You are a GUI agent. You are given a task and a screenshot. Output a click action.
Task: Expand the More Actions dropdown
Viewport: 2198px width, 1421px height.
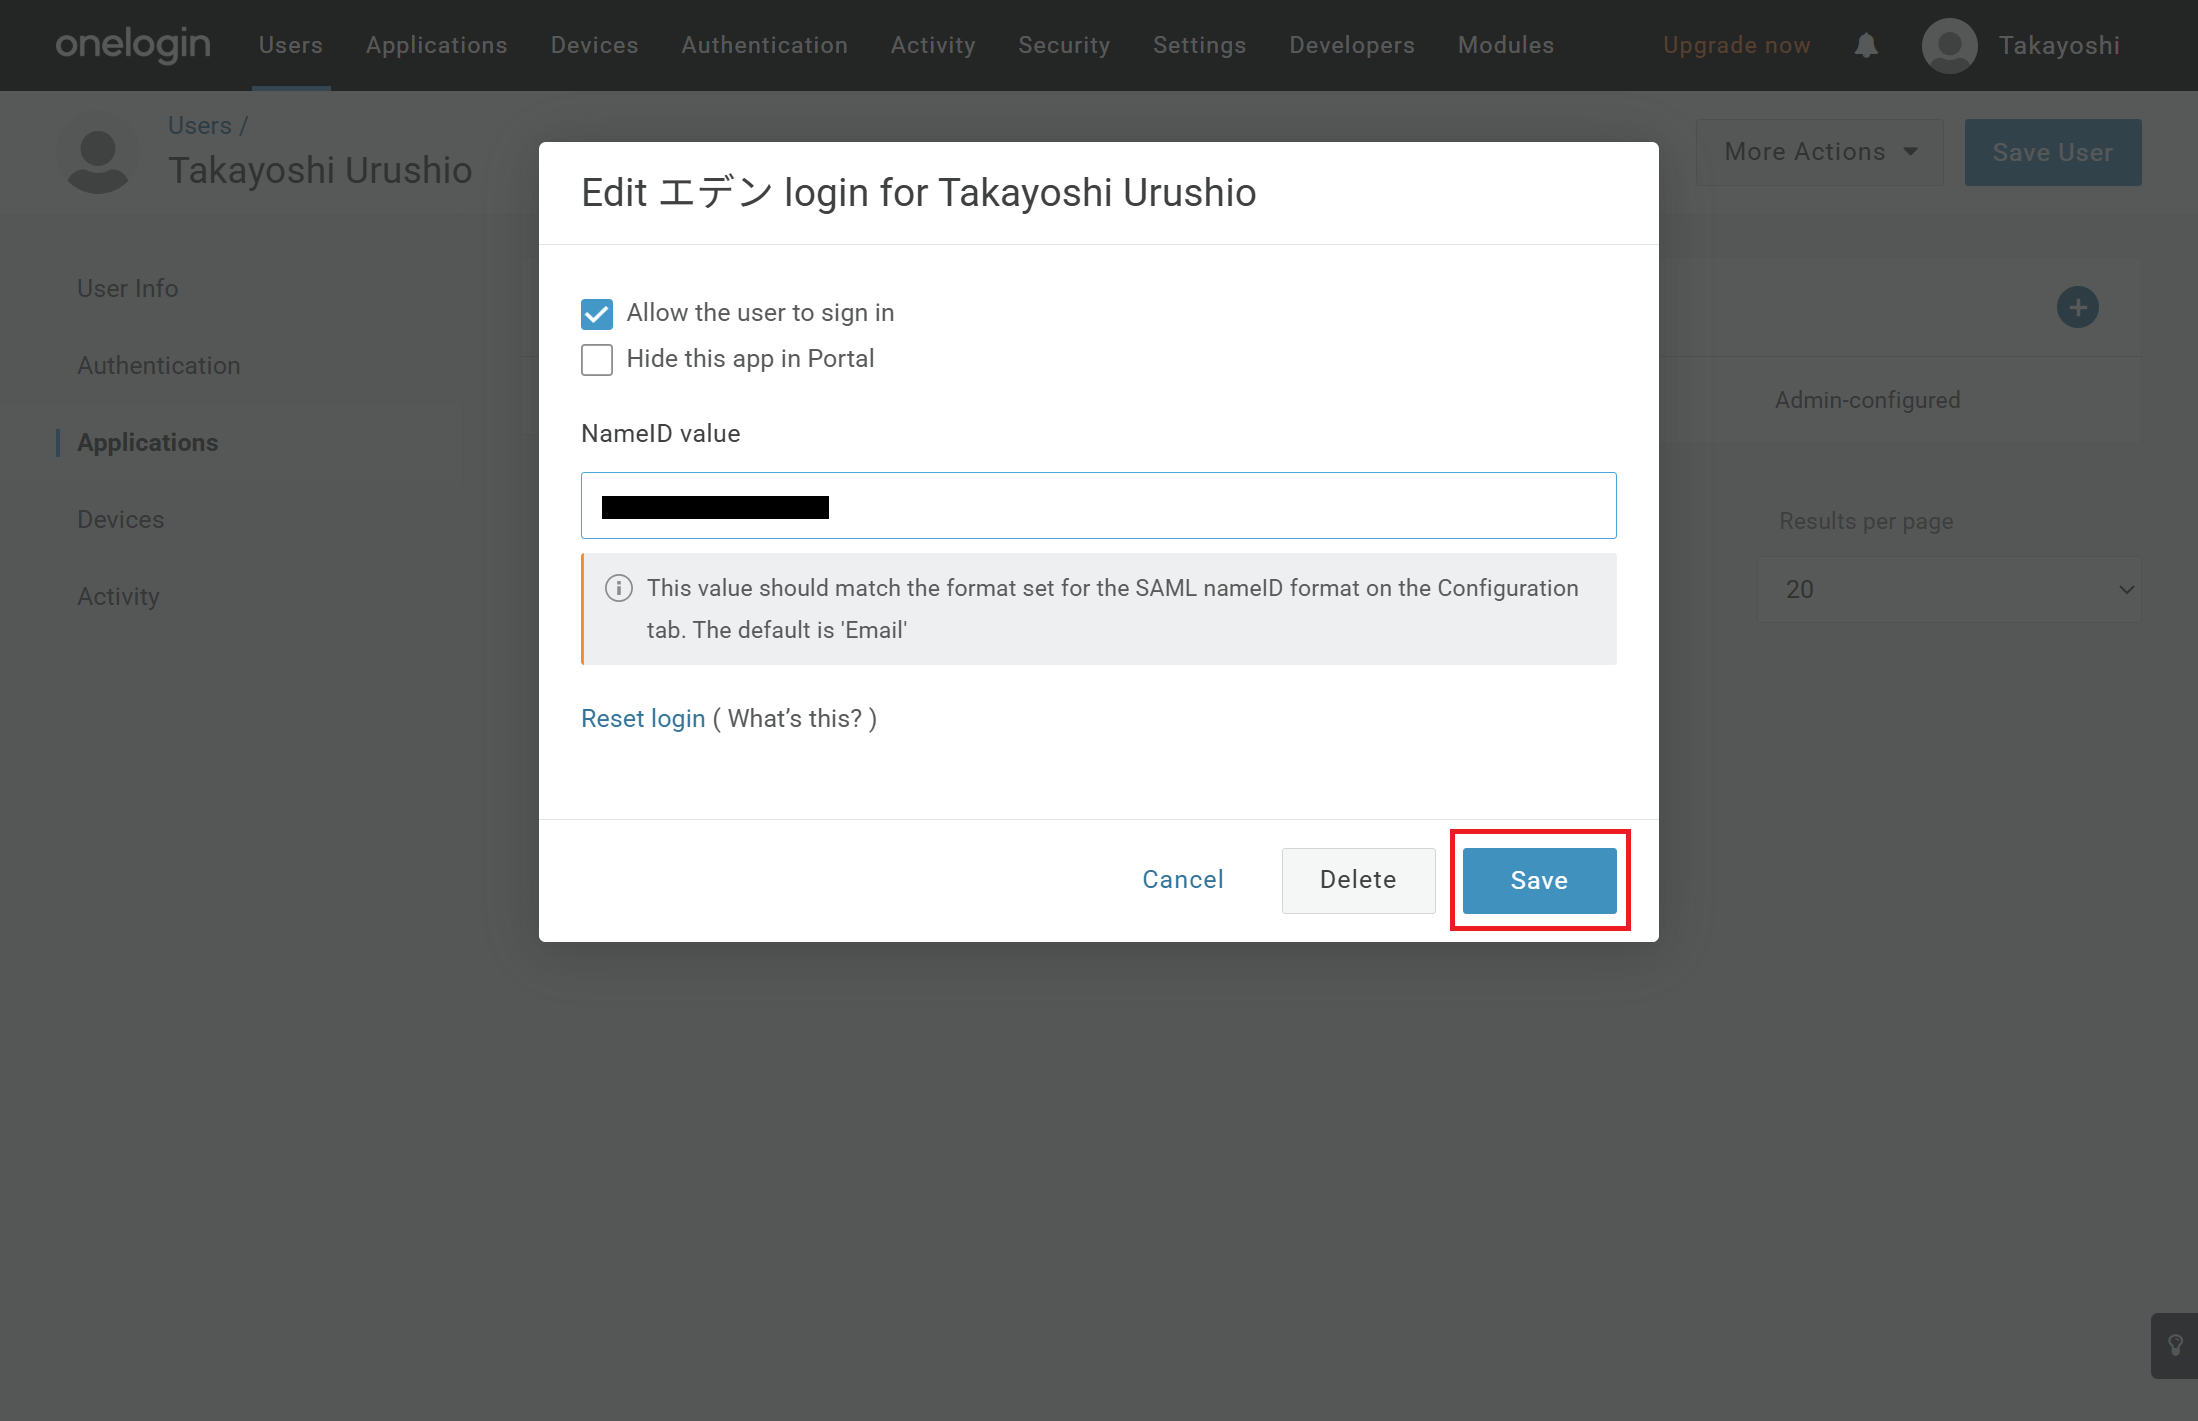coord(1819,152)
